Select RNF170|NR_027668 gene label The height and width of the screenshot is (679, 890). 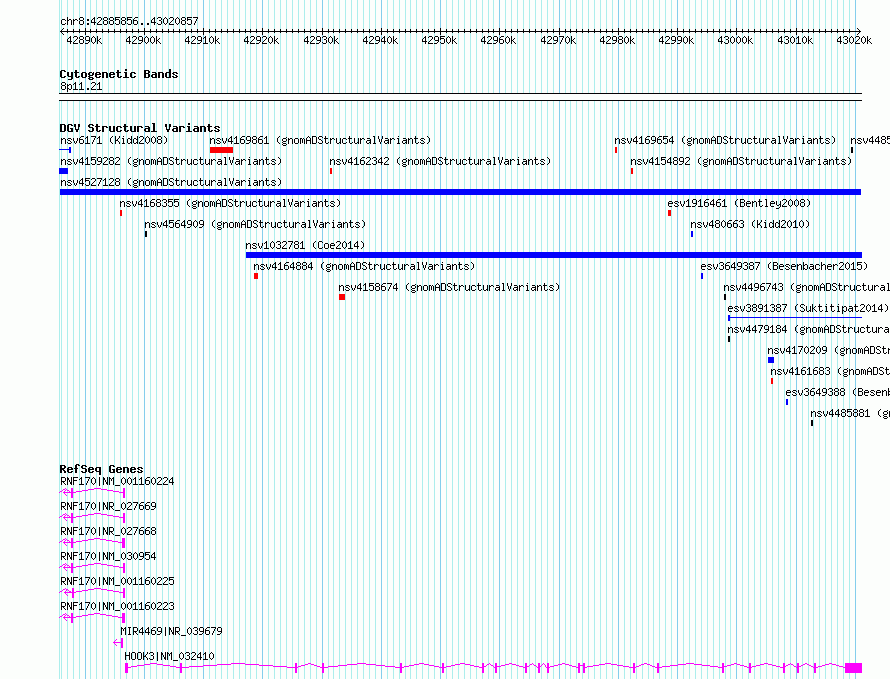pyautogui.click(x=108, y=531)
